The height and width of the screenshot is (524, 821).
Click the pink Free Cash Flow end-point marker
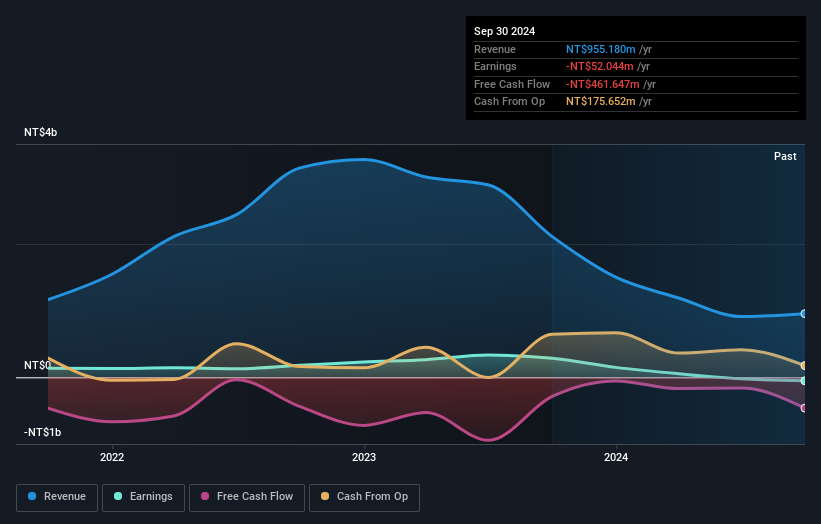[804, 408]
